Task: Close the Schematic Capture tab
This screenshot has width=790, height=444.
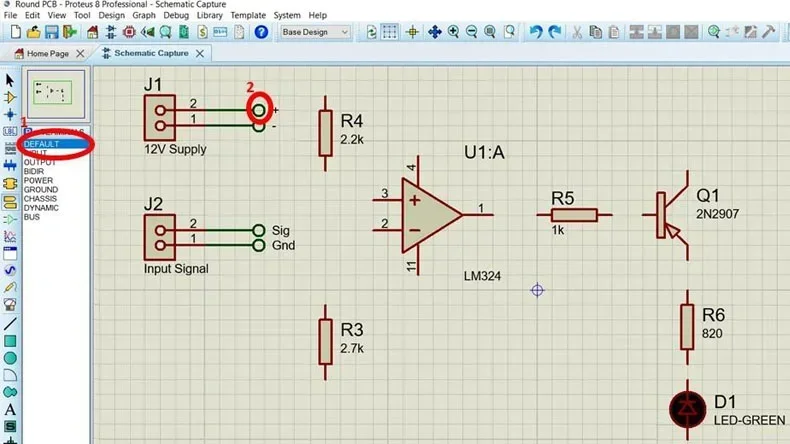Action: (200, 53)
